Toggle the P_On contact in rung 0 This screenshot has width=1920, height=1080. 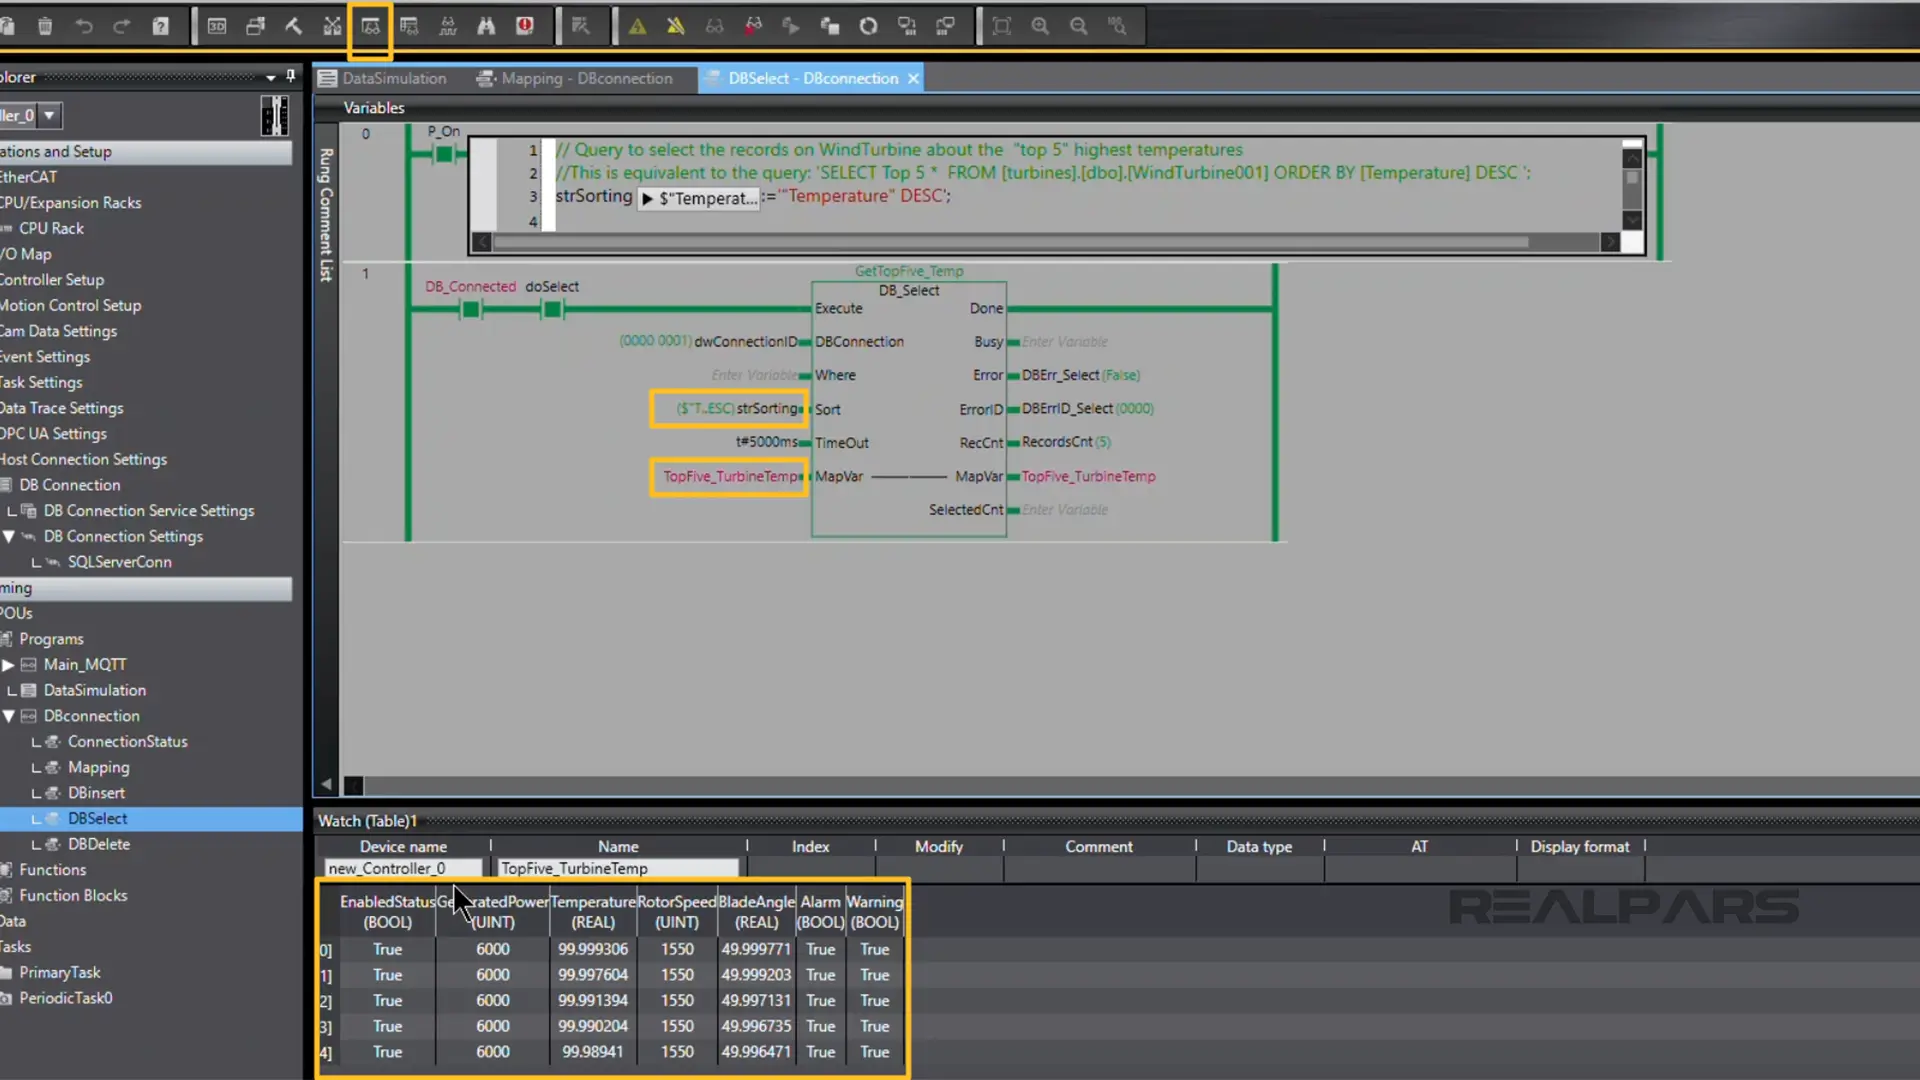[444, 153]
